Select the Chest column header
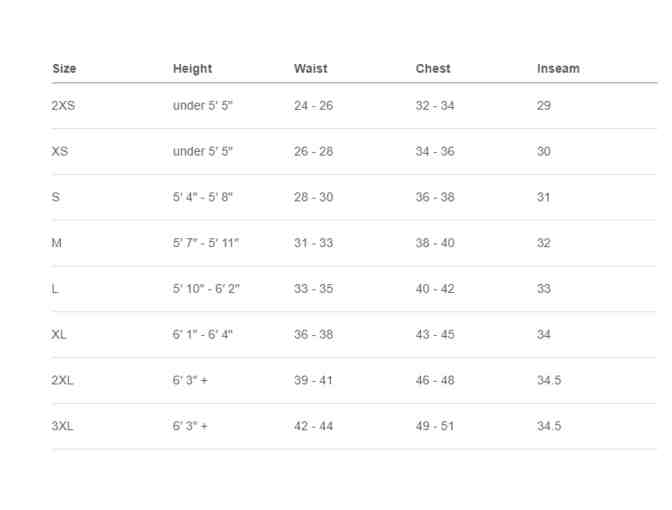 coord(433,69)
